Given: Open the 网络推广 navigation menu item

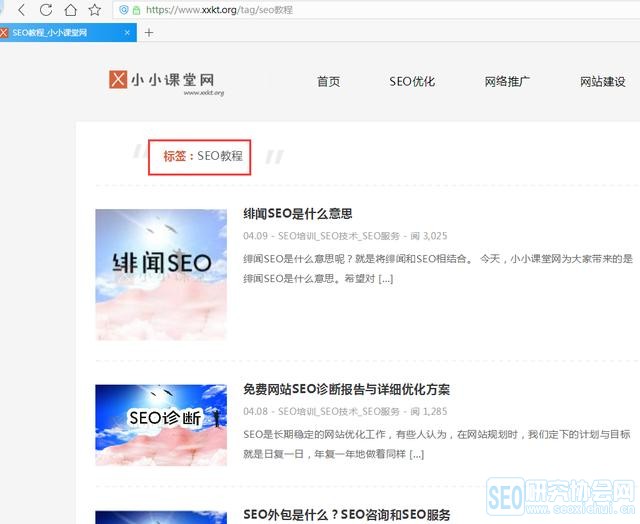Looking at the screenshot, I should (x=507, y=82).
